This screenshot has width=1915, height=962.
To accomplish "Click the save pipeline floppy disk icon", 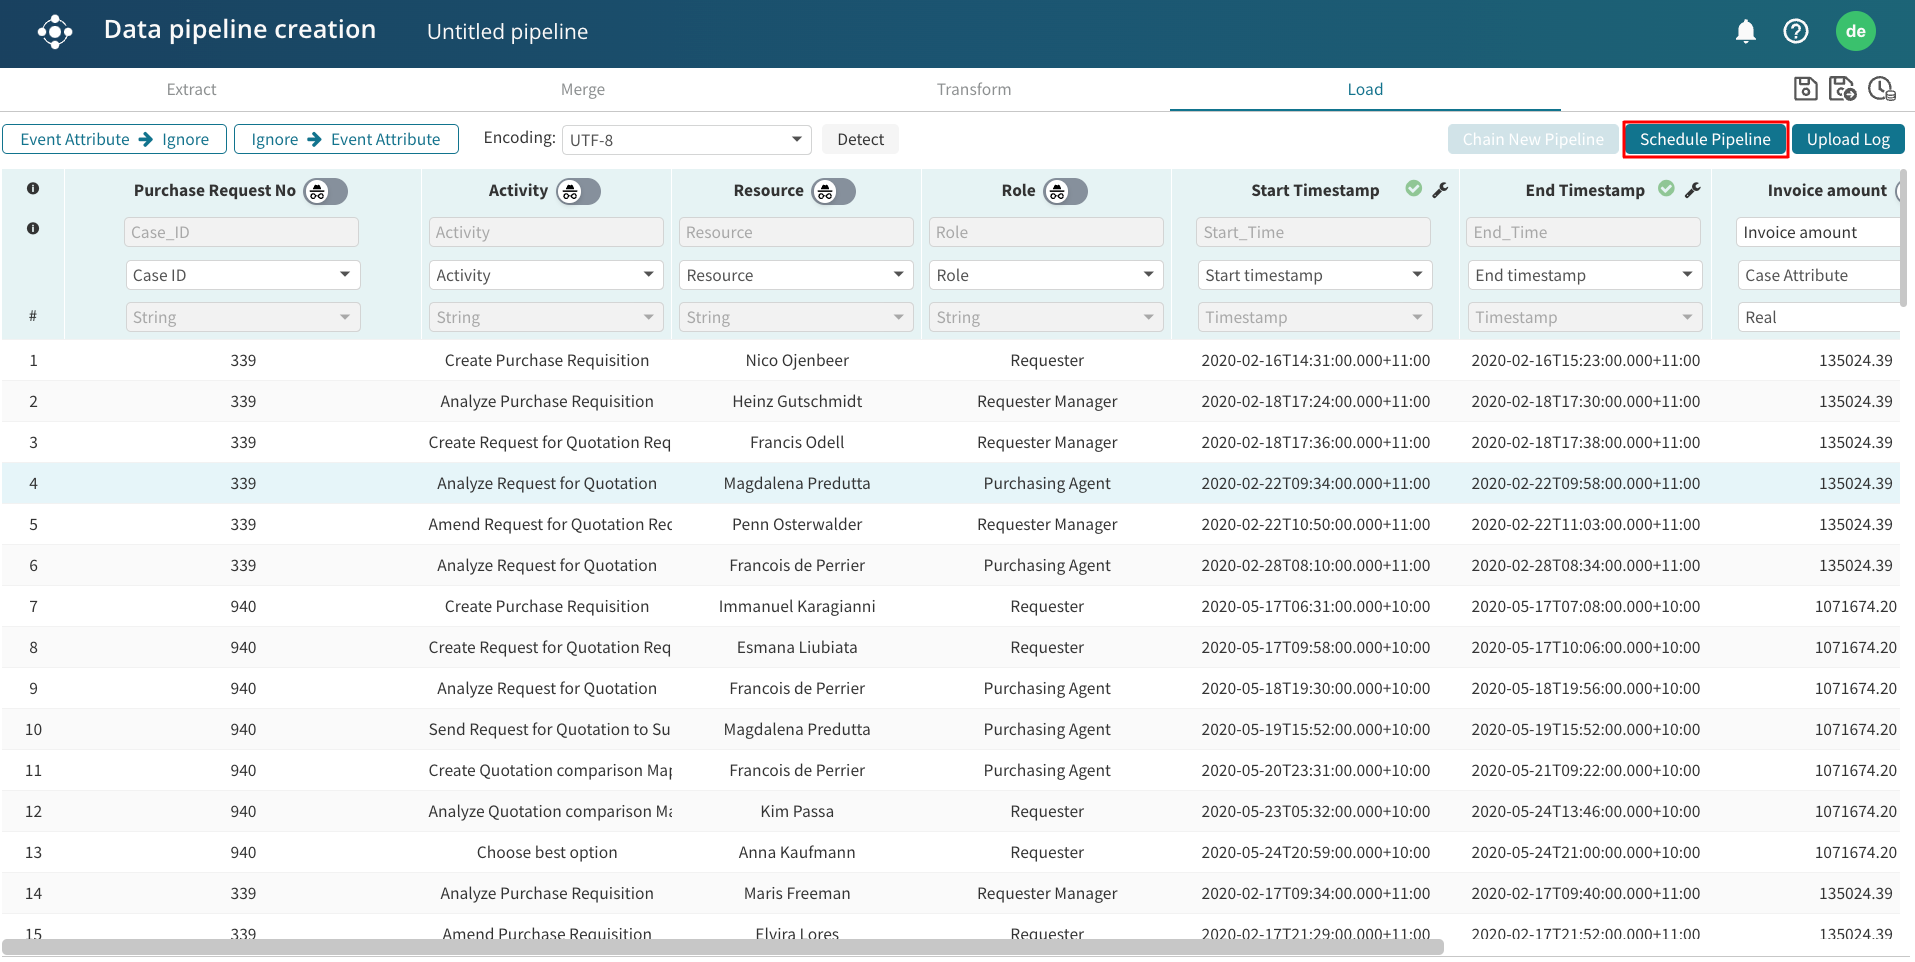I will coord(1805,89).
